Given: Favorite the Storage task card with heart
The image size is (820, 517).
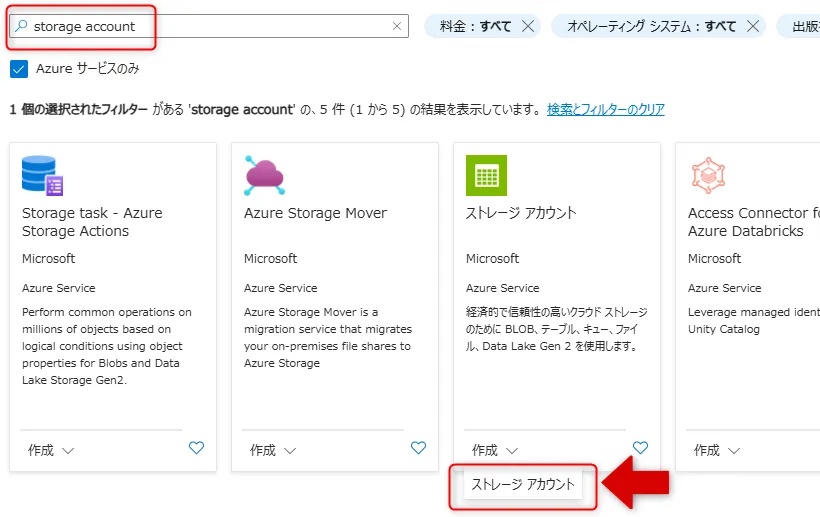Looking at the screenshot, I should [x=196, y=447].
